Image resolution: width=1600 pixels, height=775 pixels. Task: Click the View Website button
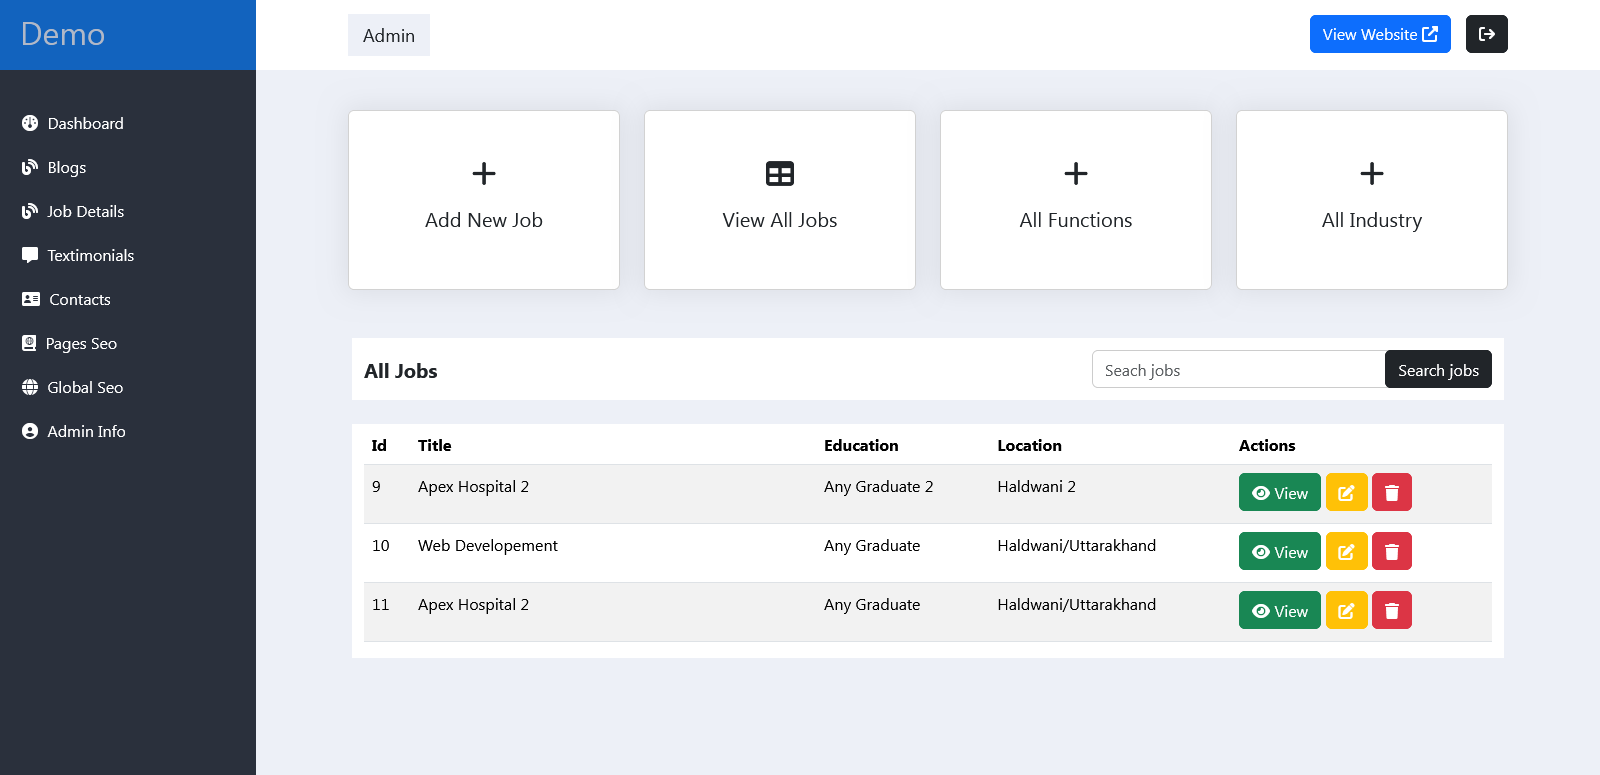click(x=1379, y=34)
